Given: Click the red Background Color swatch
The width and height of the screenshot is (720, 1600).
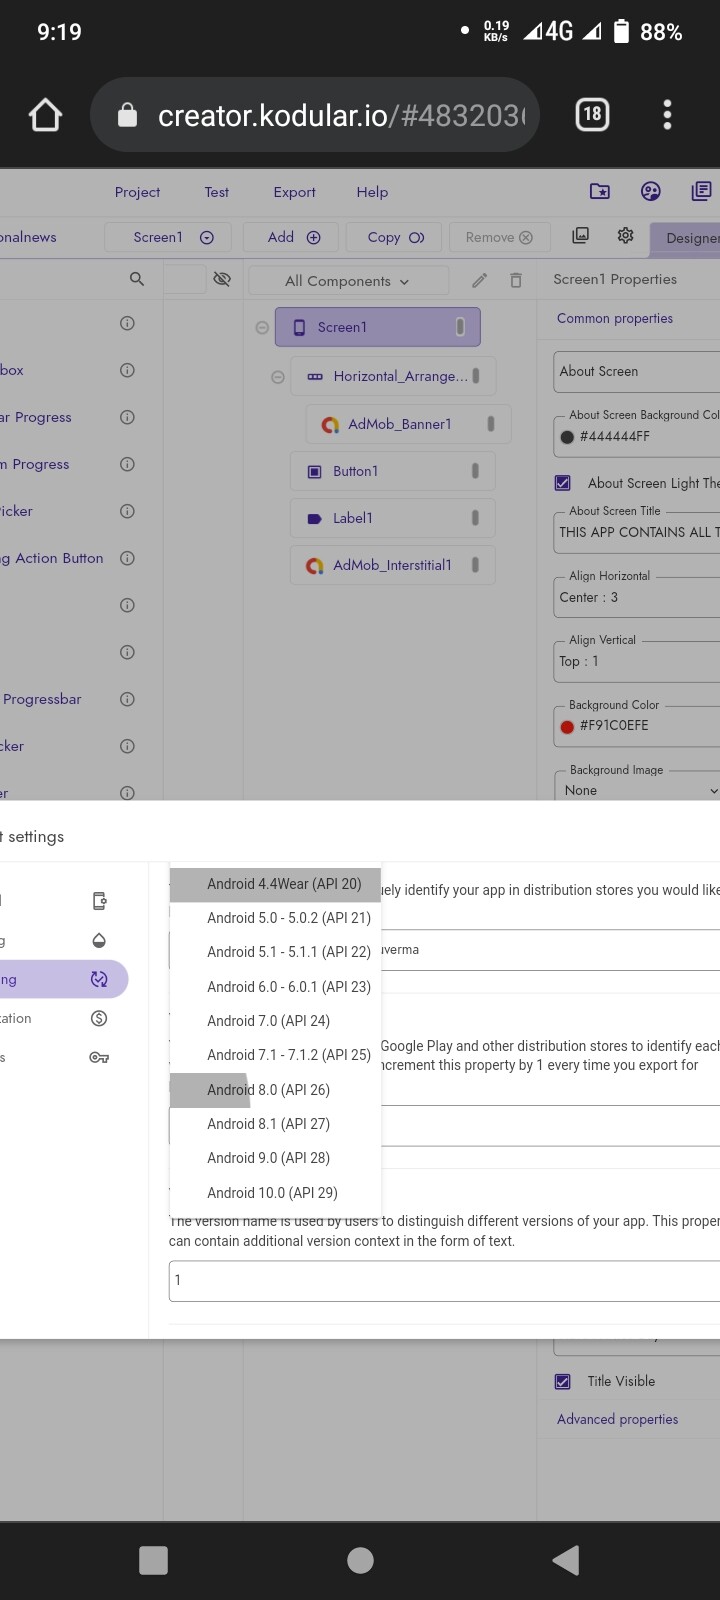Looking at the screenshot, I should pyautogui.click(x=567, y=726).
